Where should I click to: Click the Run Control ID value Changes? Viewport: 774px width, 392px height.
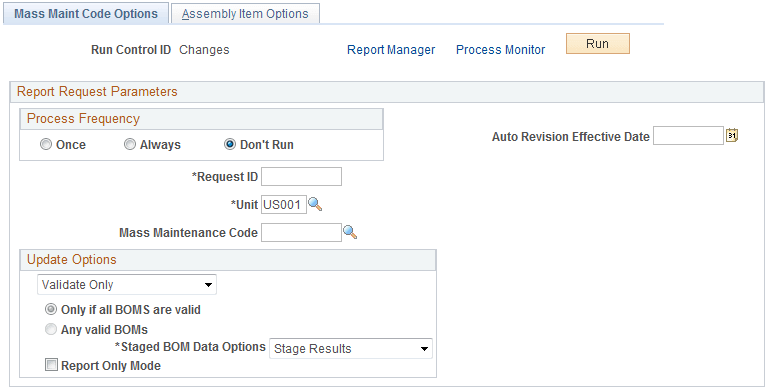204,50
